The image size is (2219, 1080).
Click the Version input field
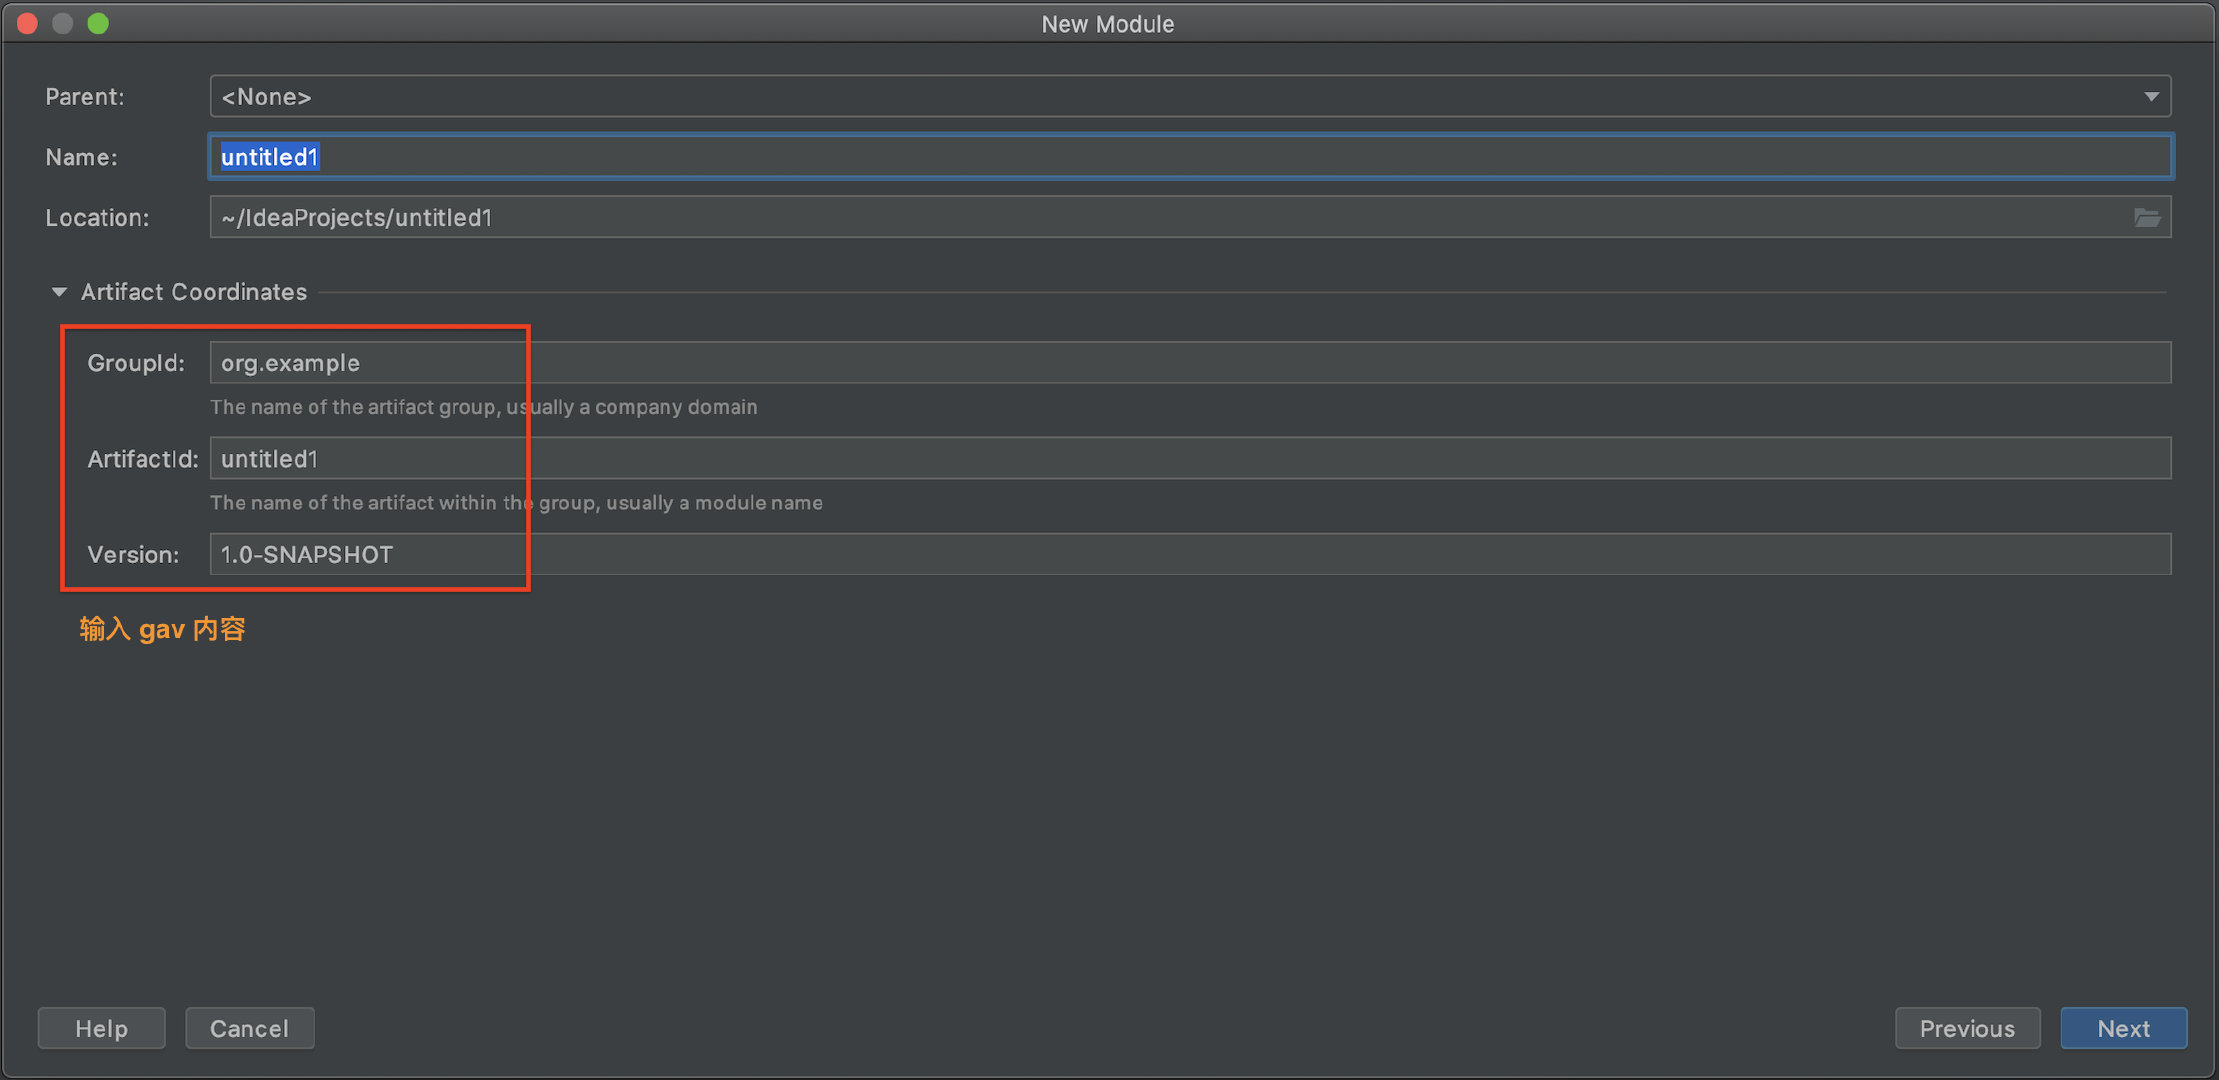[x=1190, y=555]
